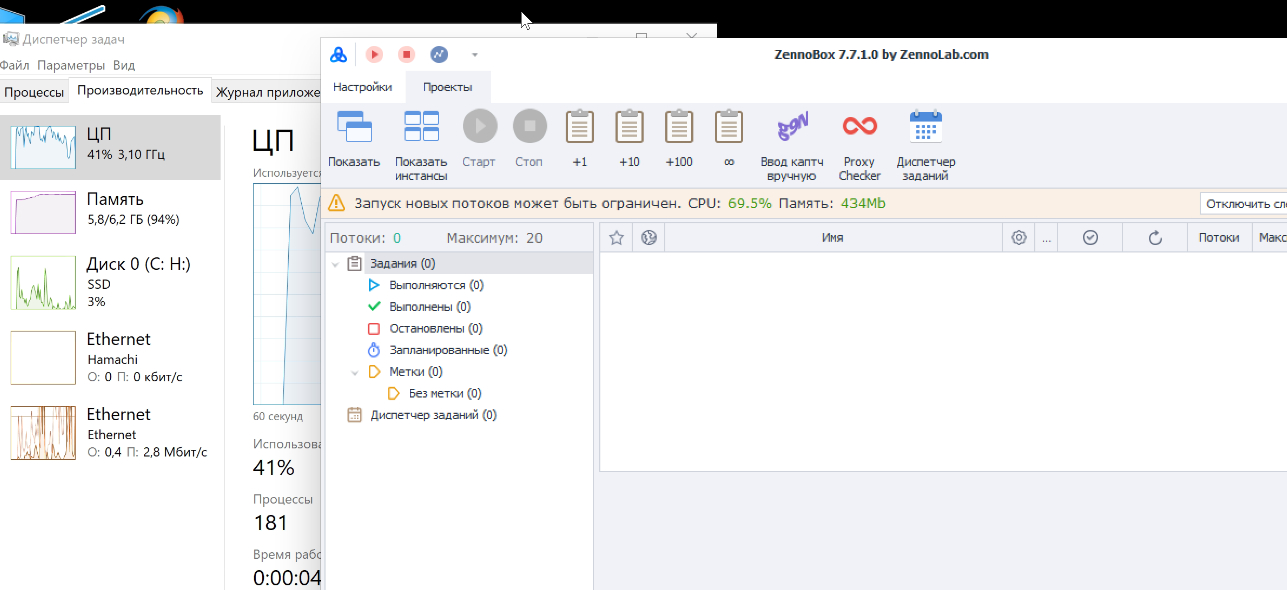Open Параметры menu in Task Manager
1287x590 pixels.
click(71, 65)
